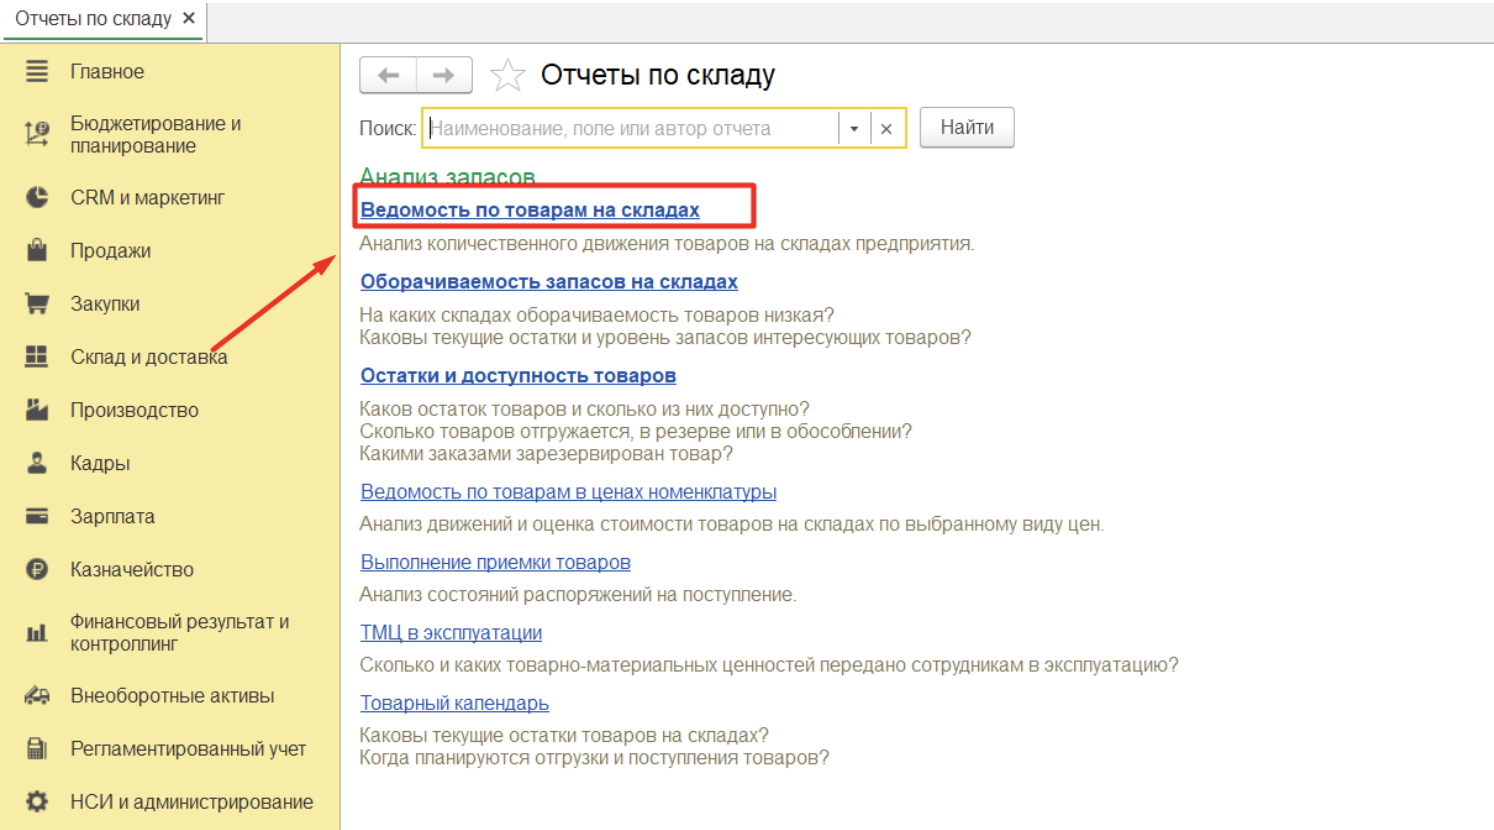
Task: Click the НСИ и администрирование gear icon
Action: click(37, 801)
